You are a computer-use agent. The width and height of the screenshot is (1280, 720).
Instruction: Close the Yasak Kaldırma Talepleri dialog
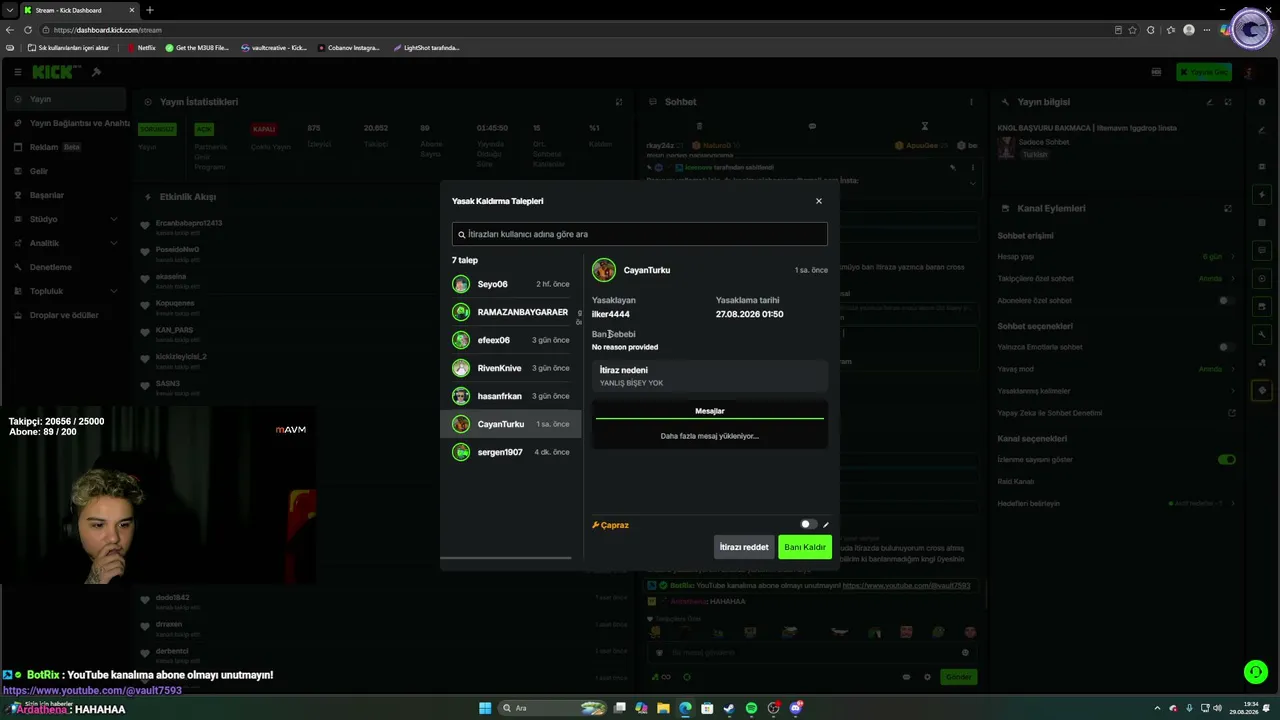tap(819, 201)
